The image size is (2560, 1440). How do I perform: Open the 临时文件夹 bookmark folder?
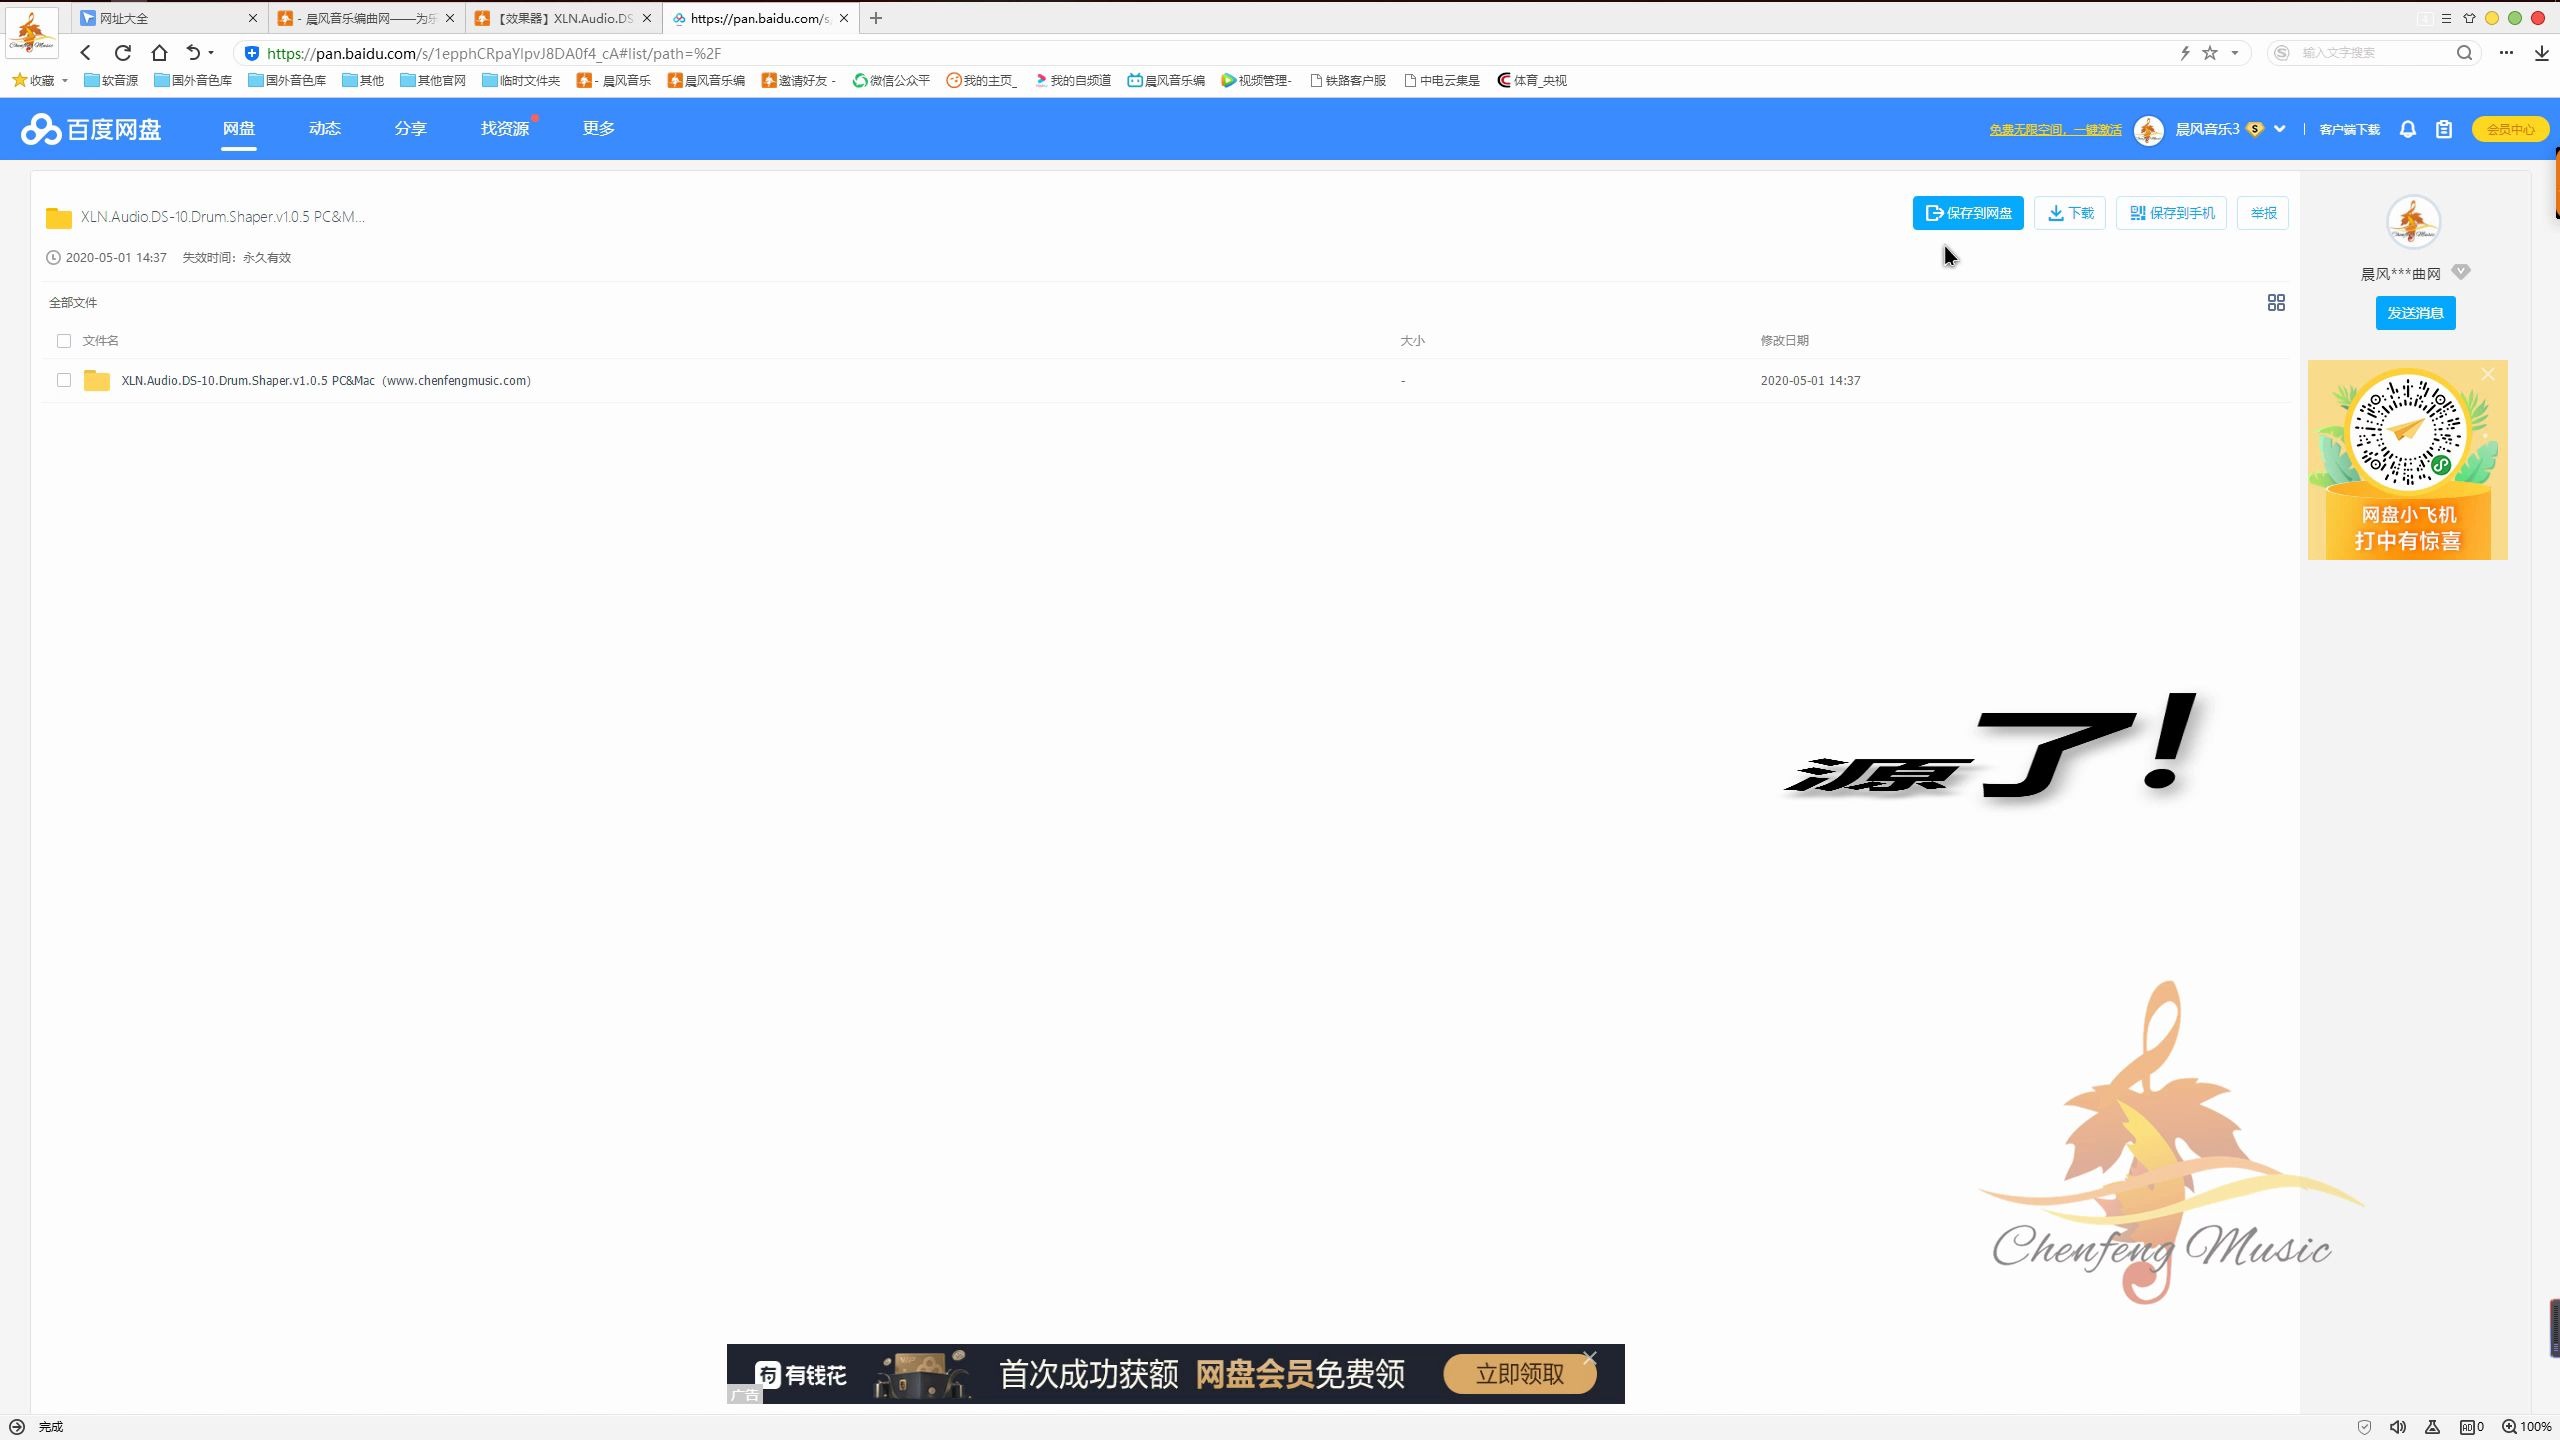coord(521,80)
